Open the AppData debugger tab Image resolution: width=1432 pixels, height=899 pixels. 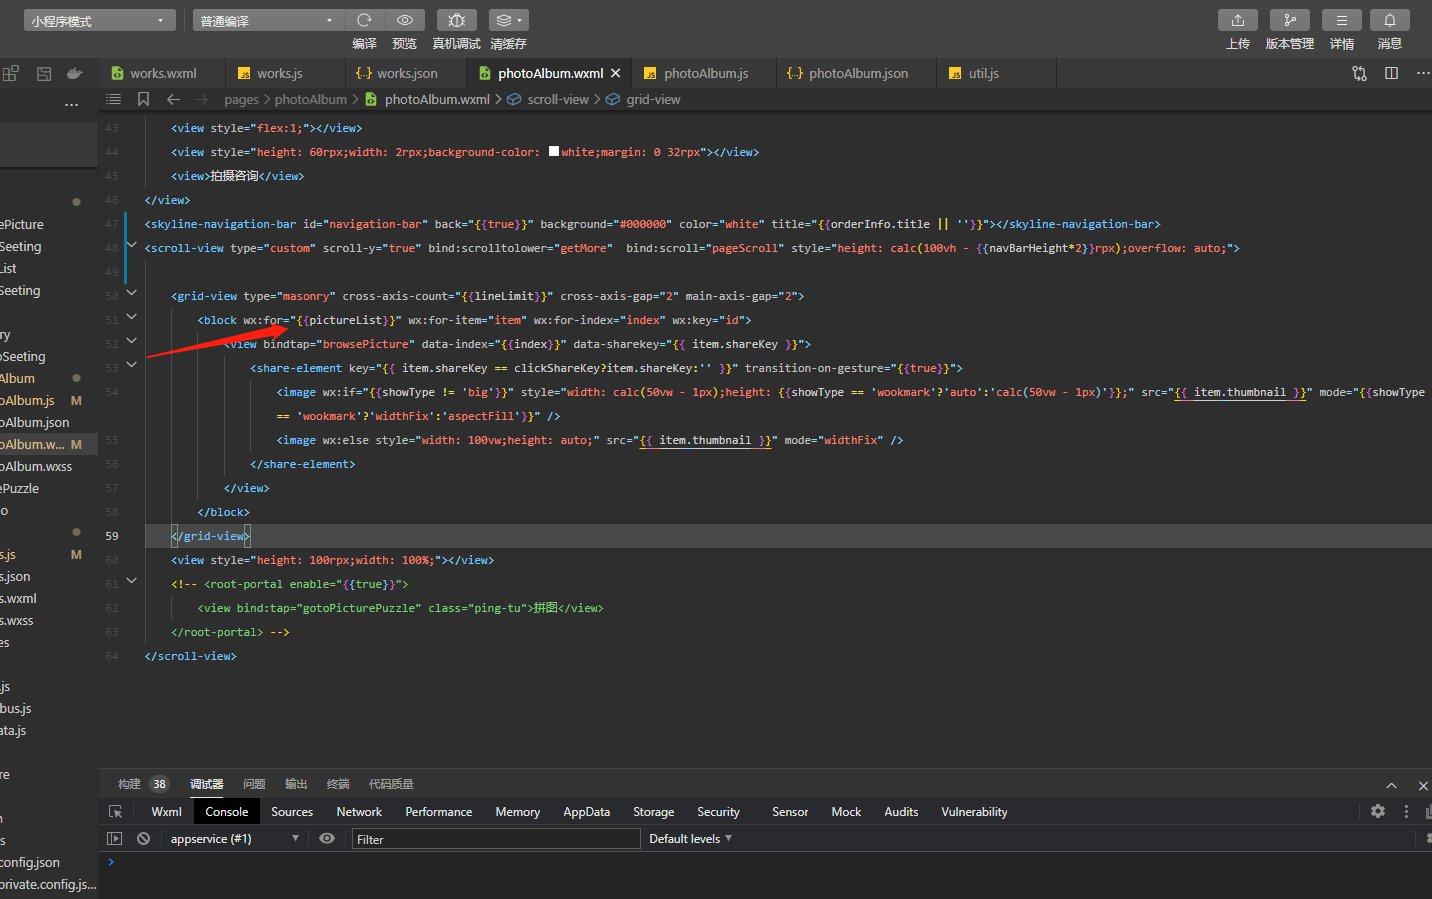point(586,812)
